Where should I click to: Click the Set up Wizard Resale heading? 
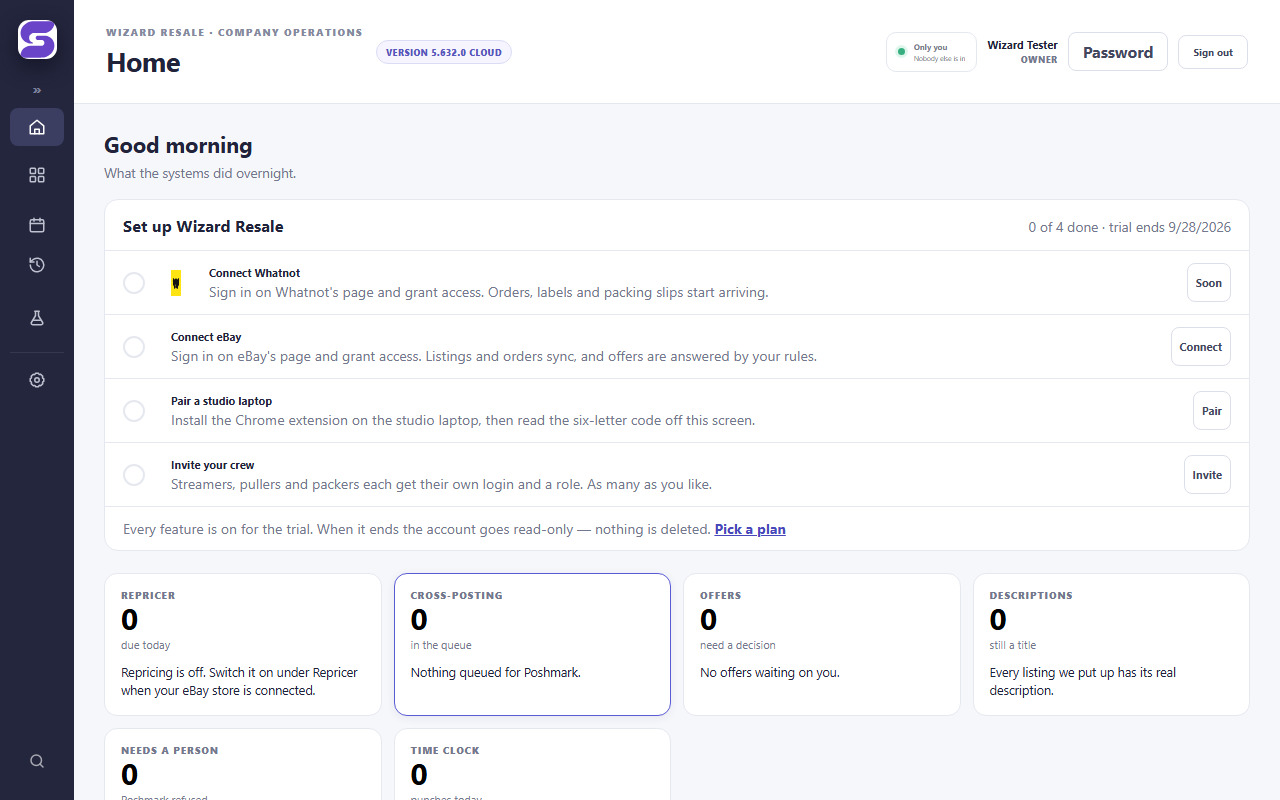click(203, 227)
